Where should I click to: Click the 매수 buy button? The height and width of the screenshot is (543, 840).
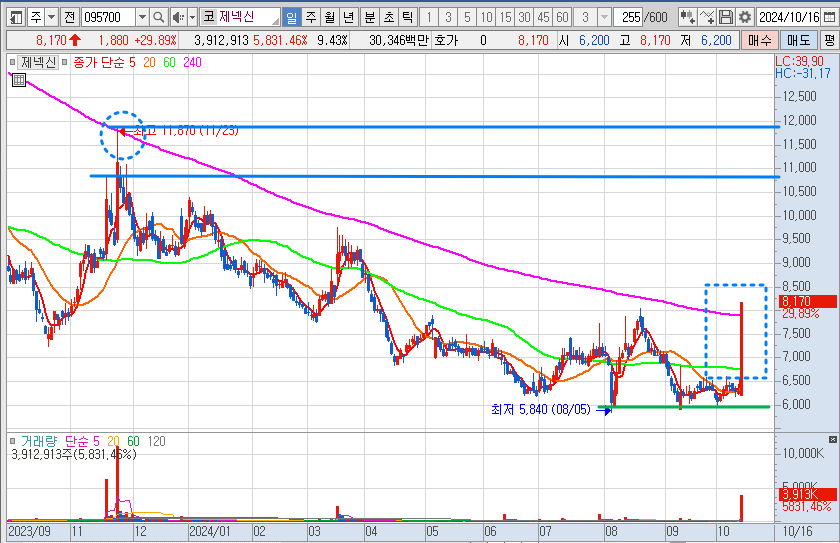click(x=760, y=41)
